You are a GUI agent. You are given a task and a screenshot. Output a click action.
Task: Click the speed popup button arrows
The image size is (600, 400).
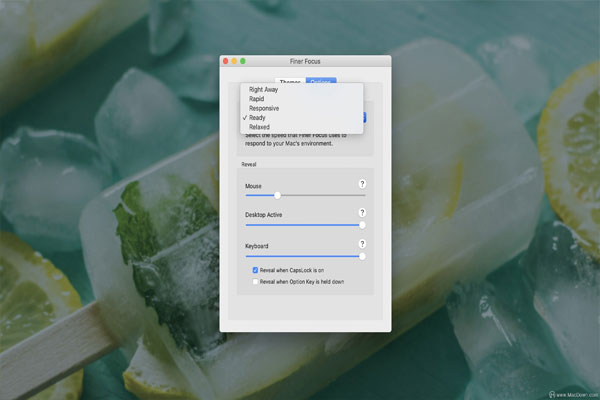pyautogui.click(x=362, y=117)
